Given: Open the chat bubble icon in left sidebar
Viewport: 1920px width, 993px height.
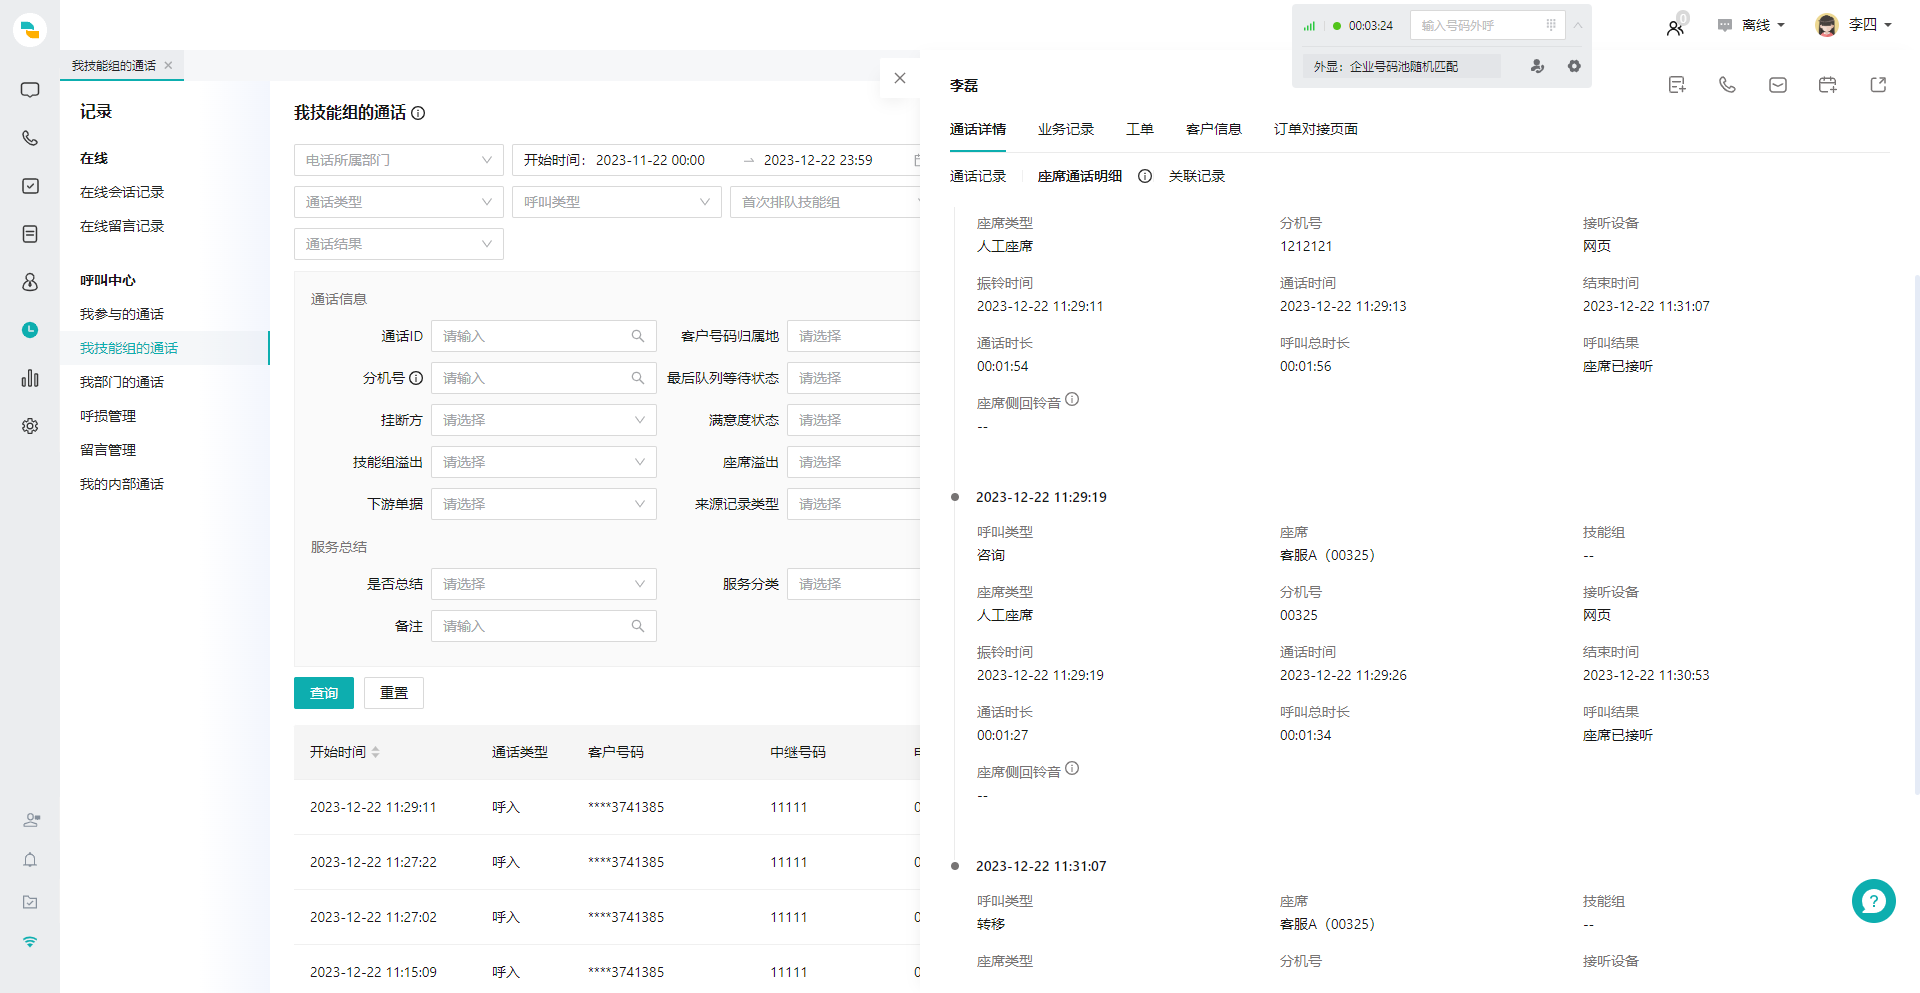Looking at the screenshot, I should (x=30, y=90).
